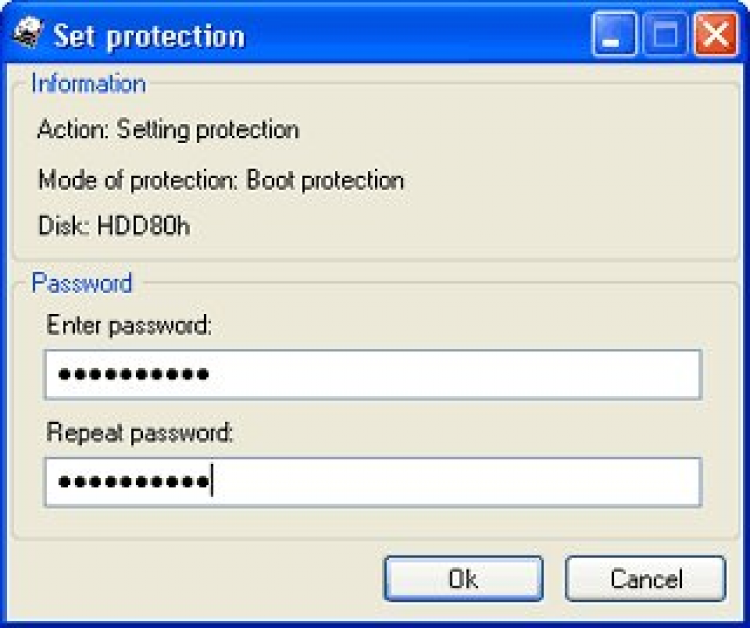
Task: Click the application icon in title bar
Action: pyautogui.click(x=28, y=33)
